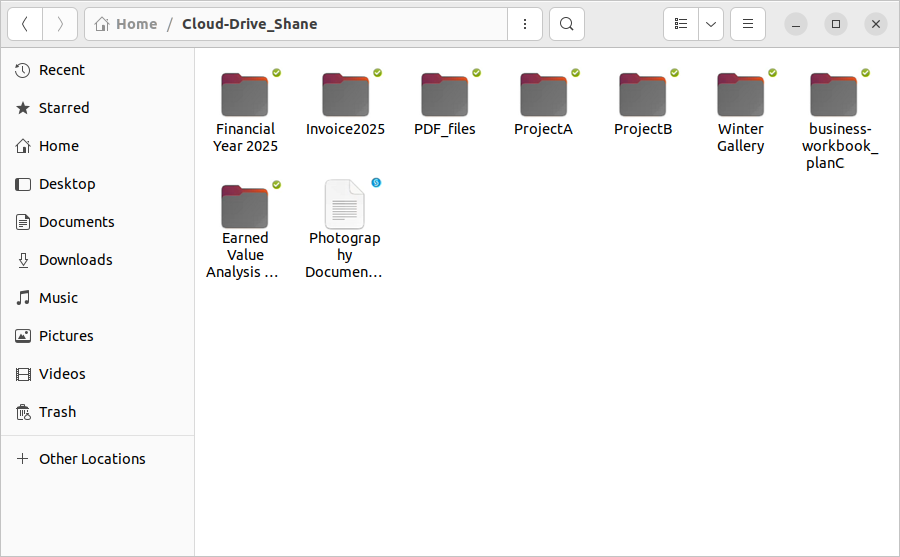Select the Photography Document file icon

click(x=345, y=205)
